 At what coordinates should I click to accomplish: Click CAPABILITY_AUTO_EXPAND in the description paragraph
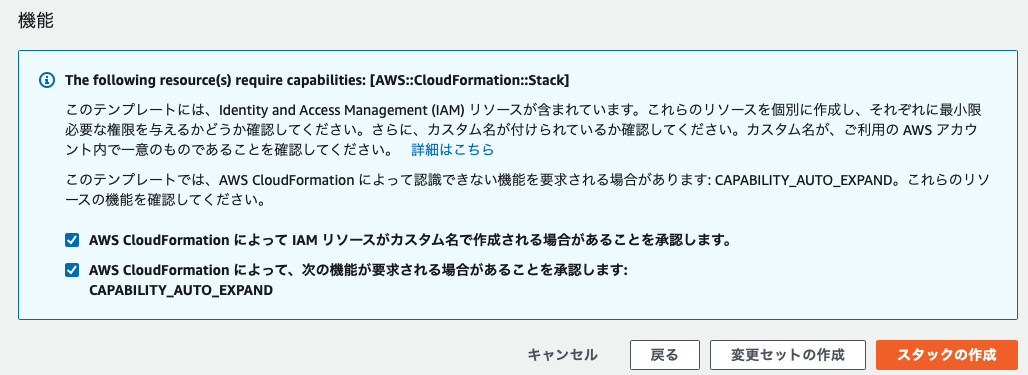[804, 180]
